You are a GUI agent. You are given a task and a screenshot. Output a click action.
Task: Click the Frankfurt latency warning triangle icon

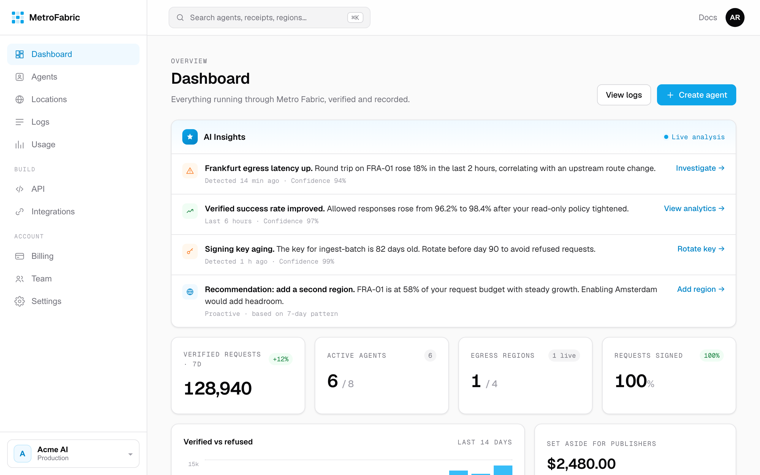pos(190,171)
